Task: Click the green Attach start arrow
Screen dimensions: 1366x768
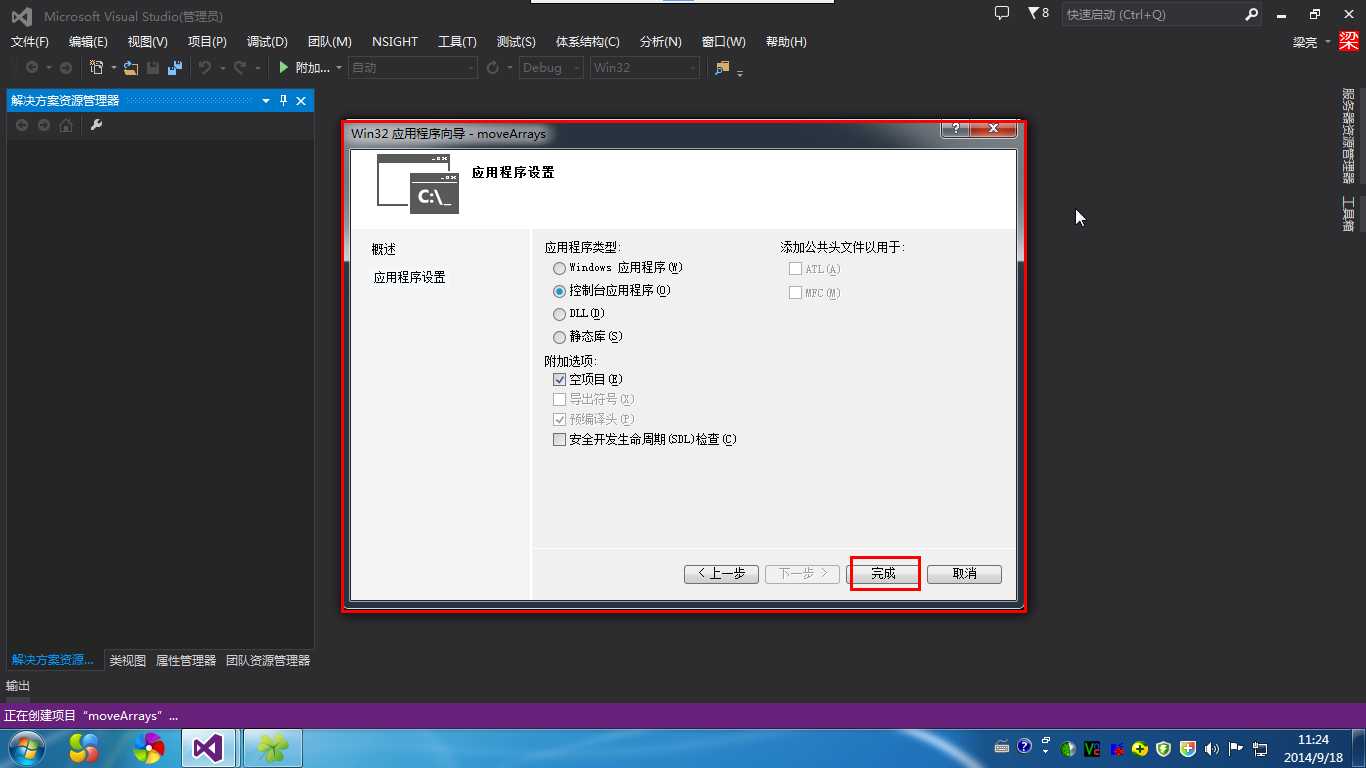Action: tap(284, 68)
